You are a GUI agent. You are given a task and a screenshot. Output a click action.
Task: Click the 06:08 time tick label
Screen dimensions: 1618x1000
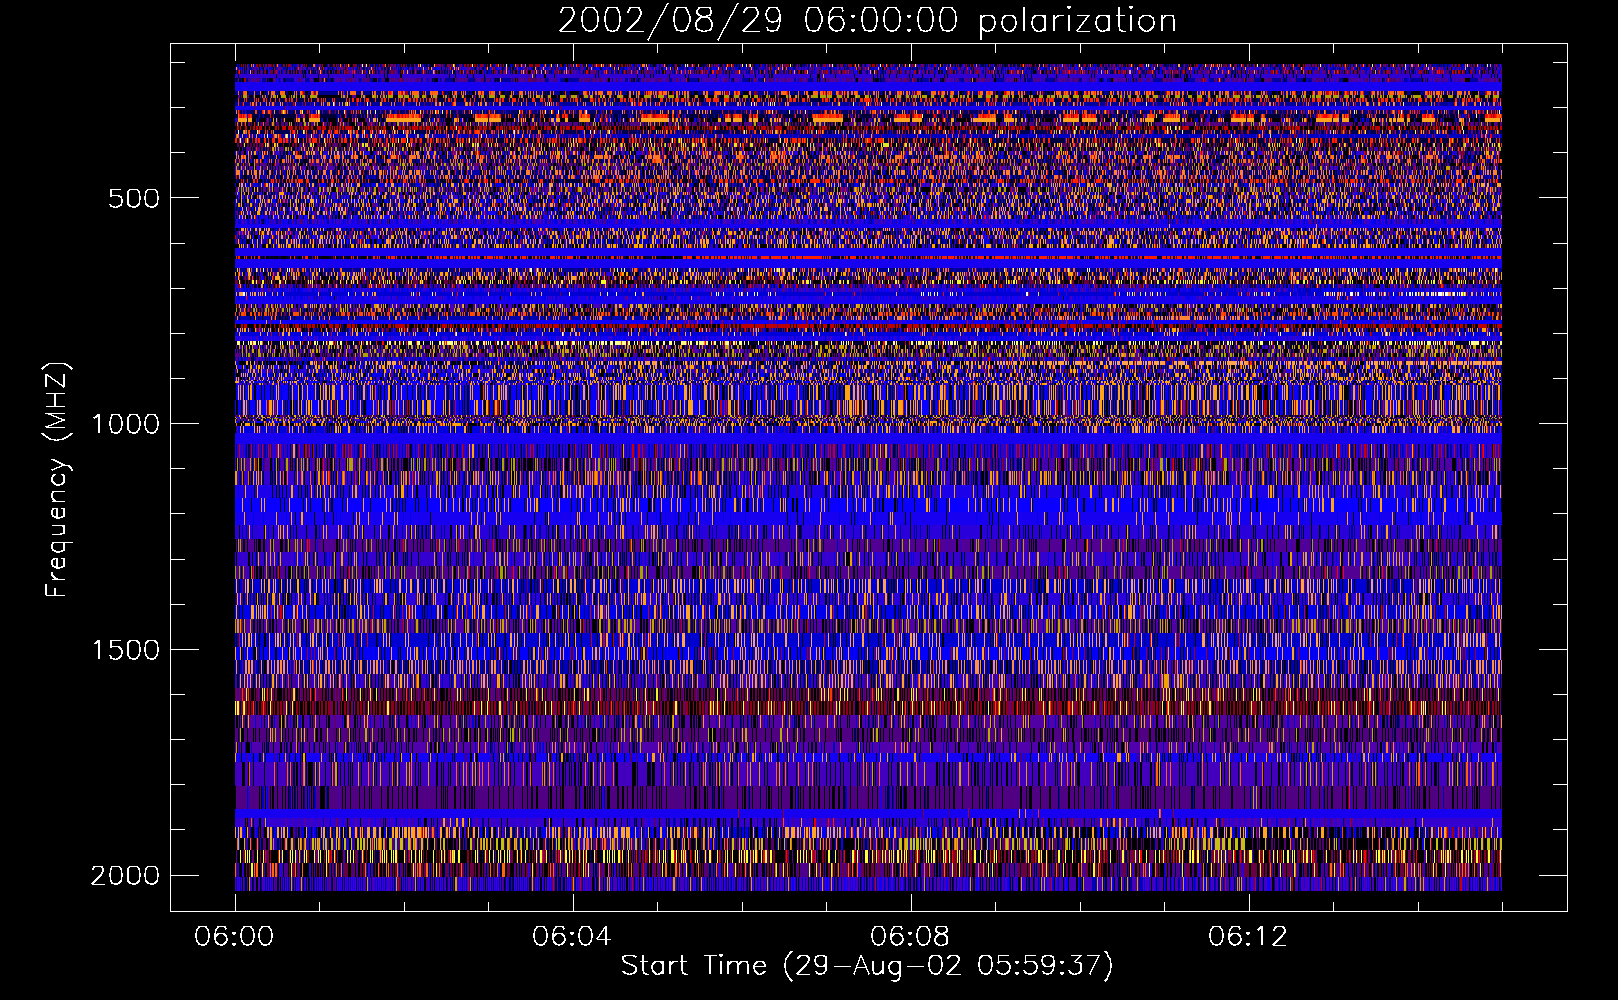tap(910, 937)
